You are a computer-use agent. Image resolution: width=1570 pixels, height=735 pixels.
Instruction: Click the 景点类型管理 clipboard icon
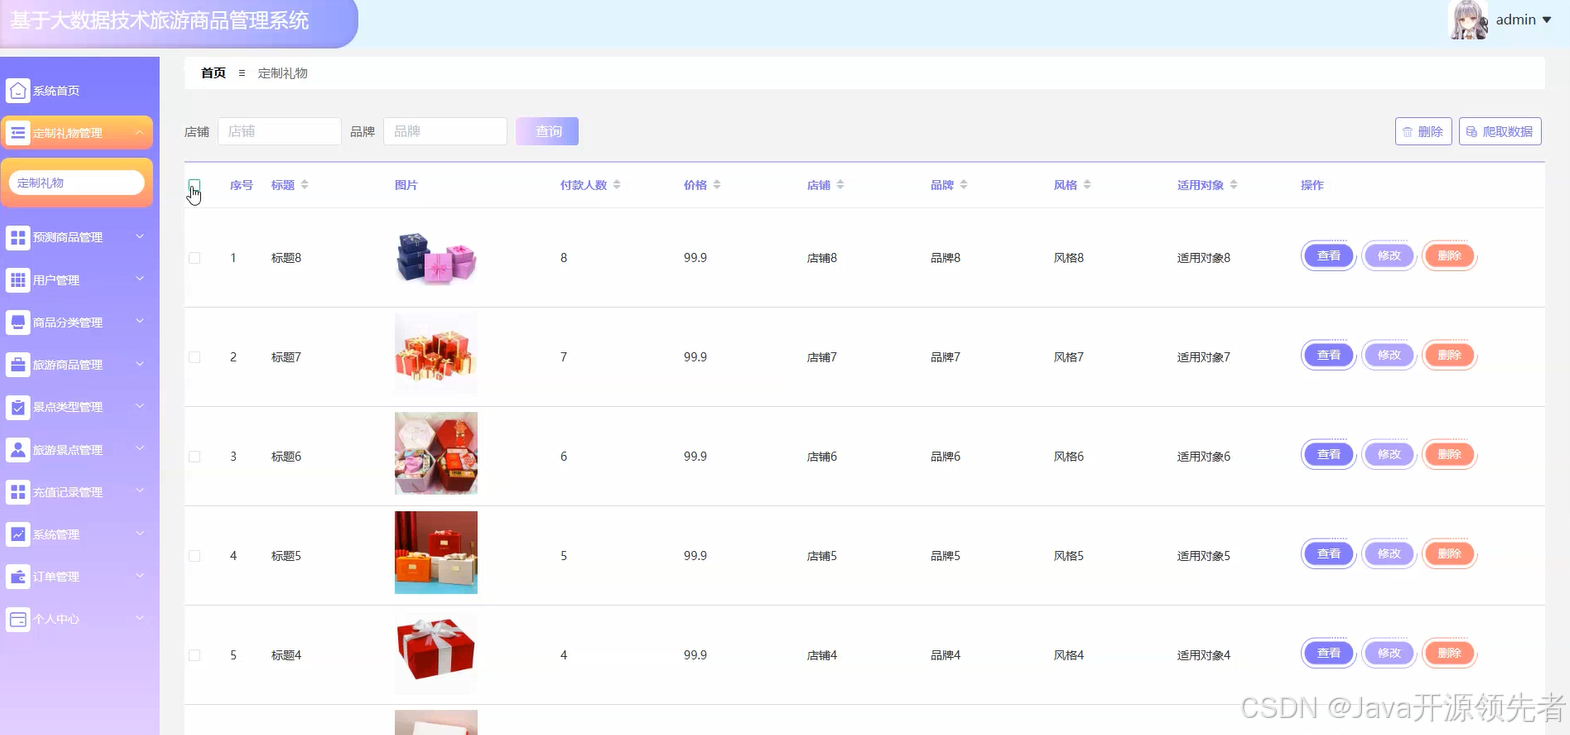(18, 407)
